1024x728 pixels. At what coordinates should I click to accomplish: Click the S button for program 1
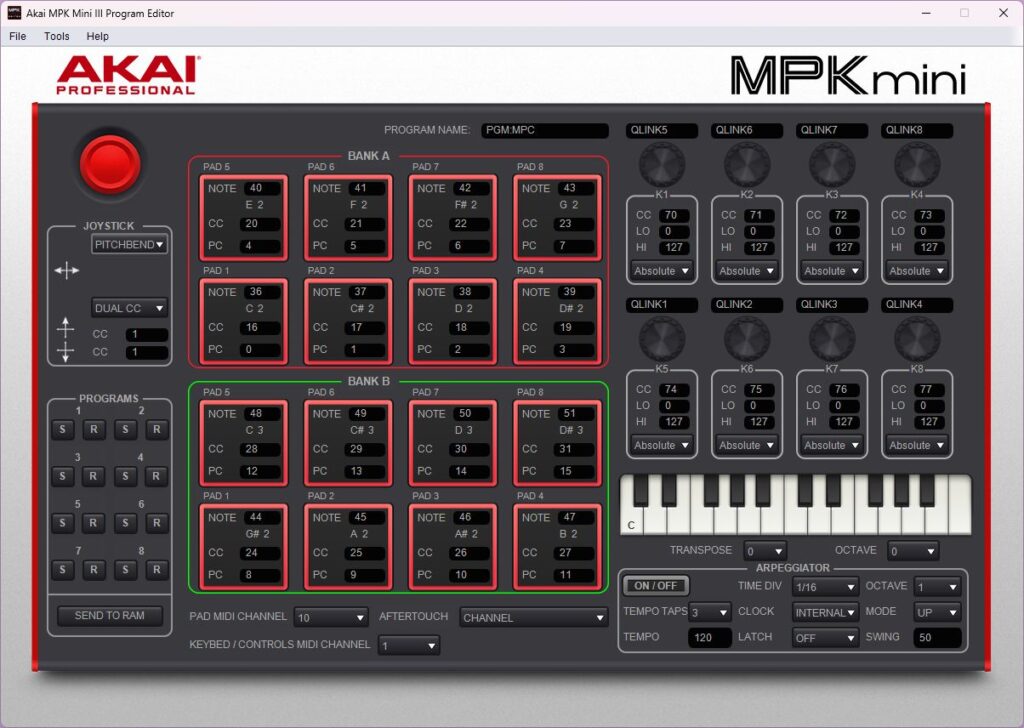62,430
